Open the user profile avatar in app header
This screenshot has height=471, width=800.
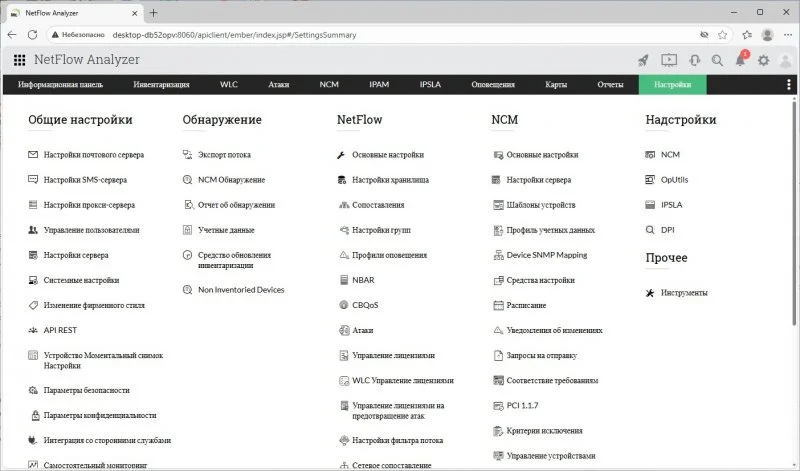[x=786, y=61]
